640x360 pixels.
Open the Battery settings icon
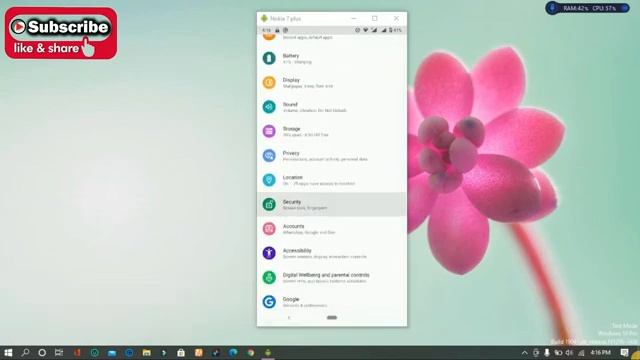[x=269, y=58]
